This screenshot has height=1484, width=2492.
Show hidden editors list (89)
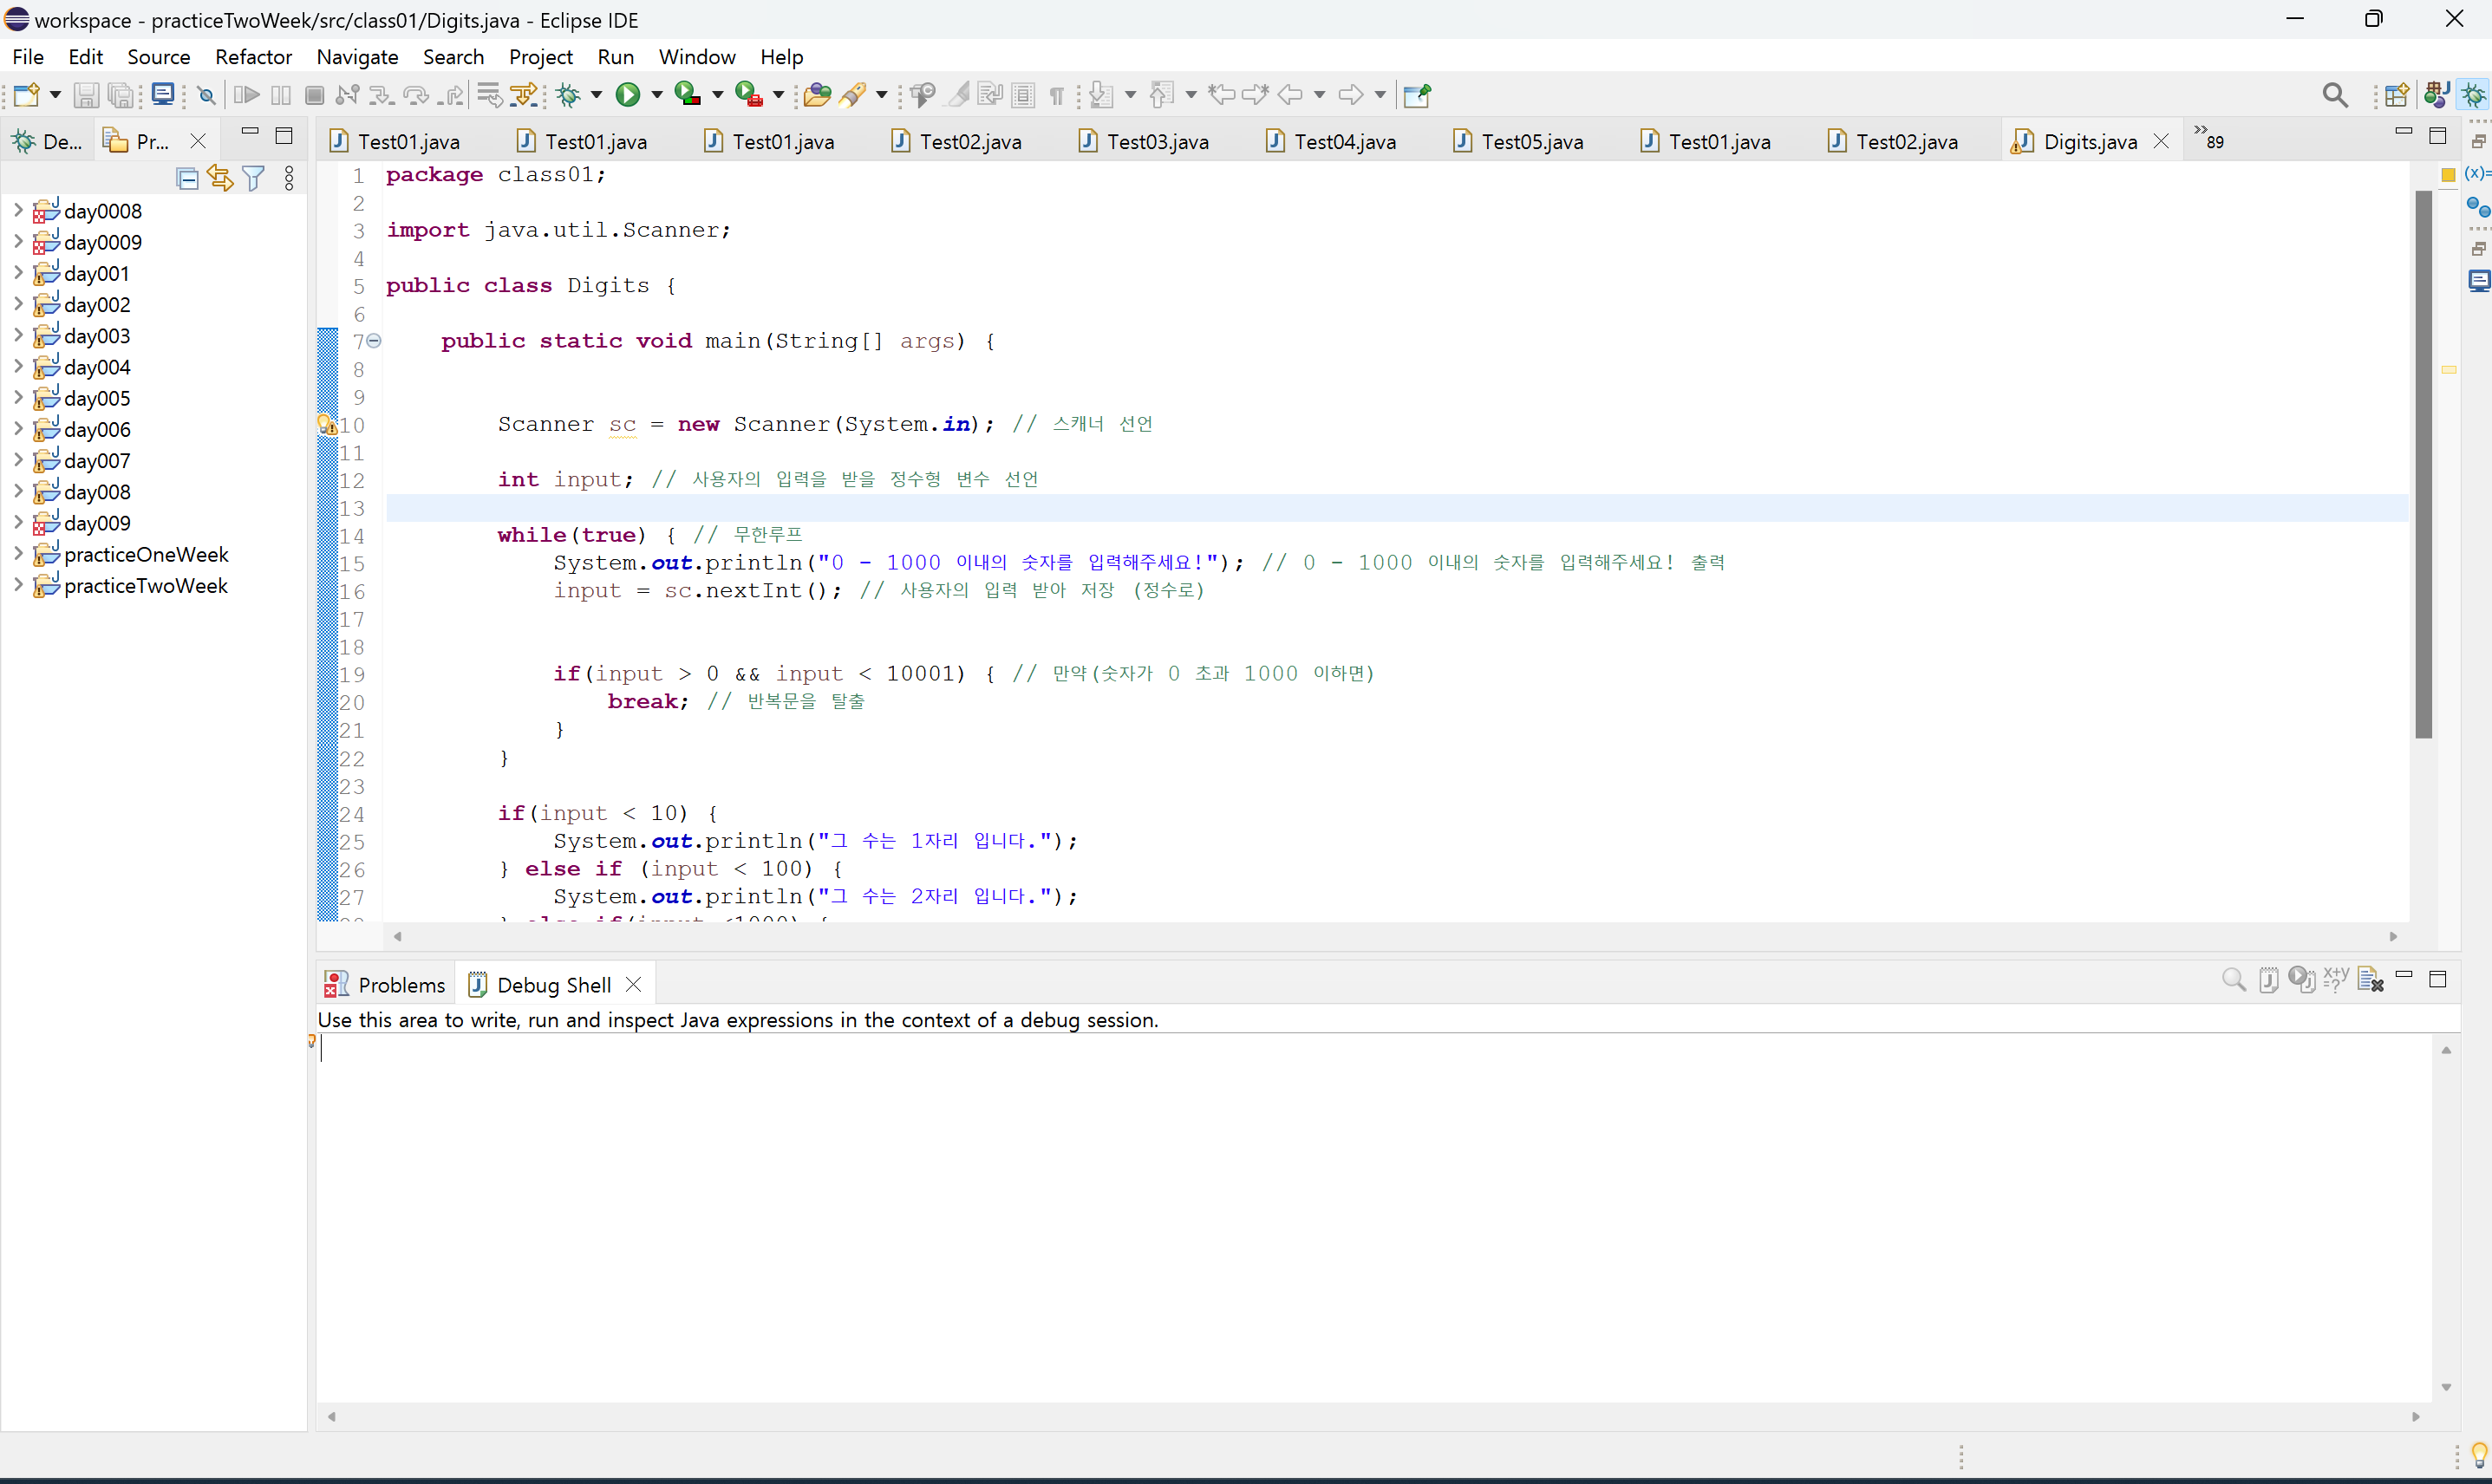pos(2208,139)
